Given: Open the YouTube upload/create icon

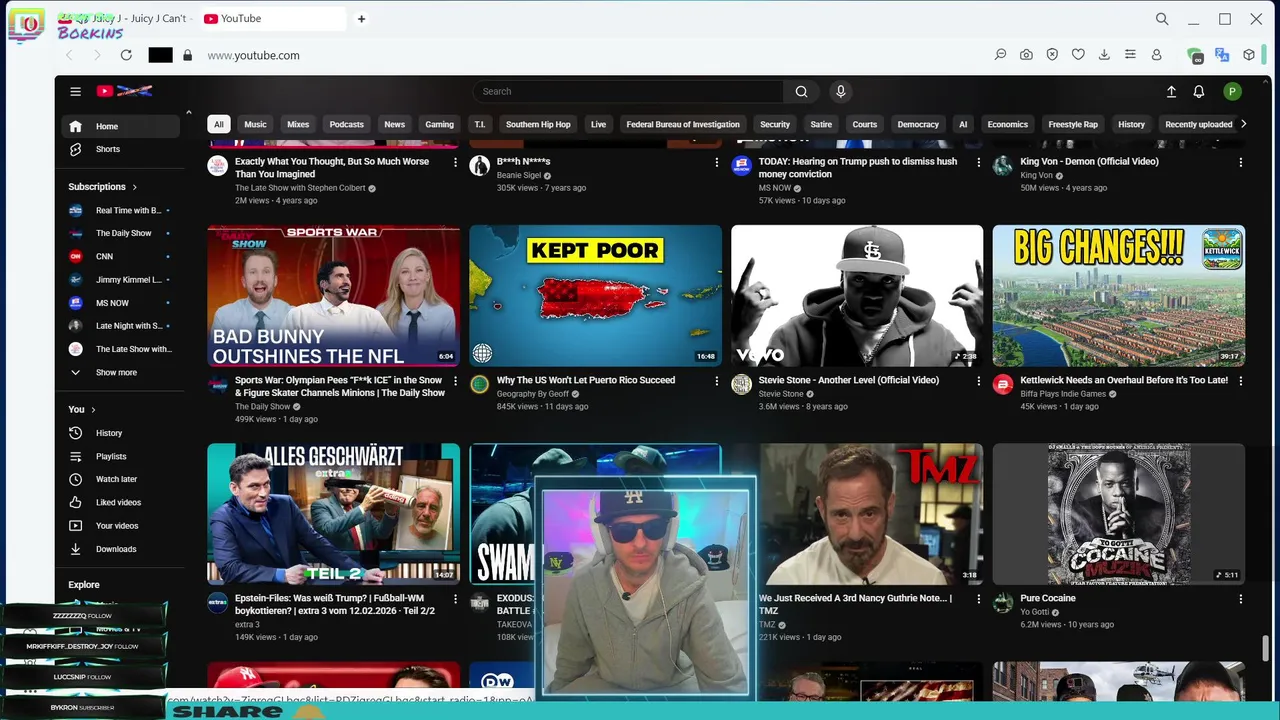Looking at the screenshot, I should coord(1171,91).
